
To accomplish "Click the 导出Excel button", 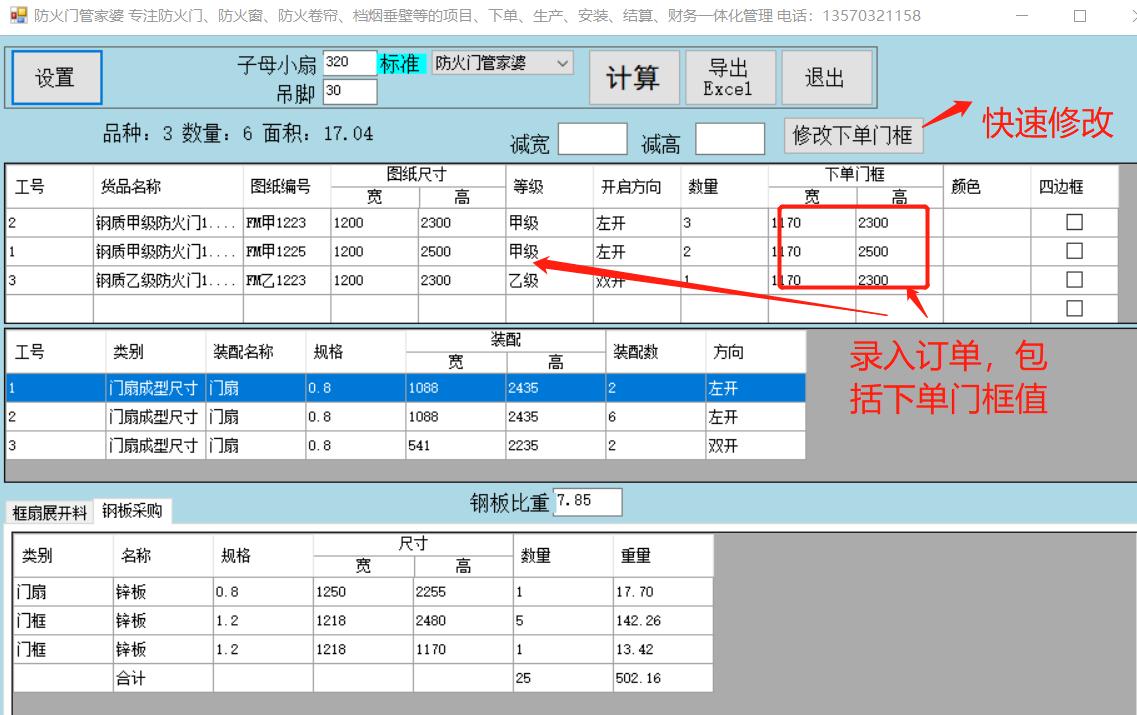I will pos(730,77).
